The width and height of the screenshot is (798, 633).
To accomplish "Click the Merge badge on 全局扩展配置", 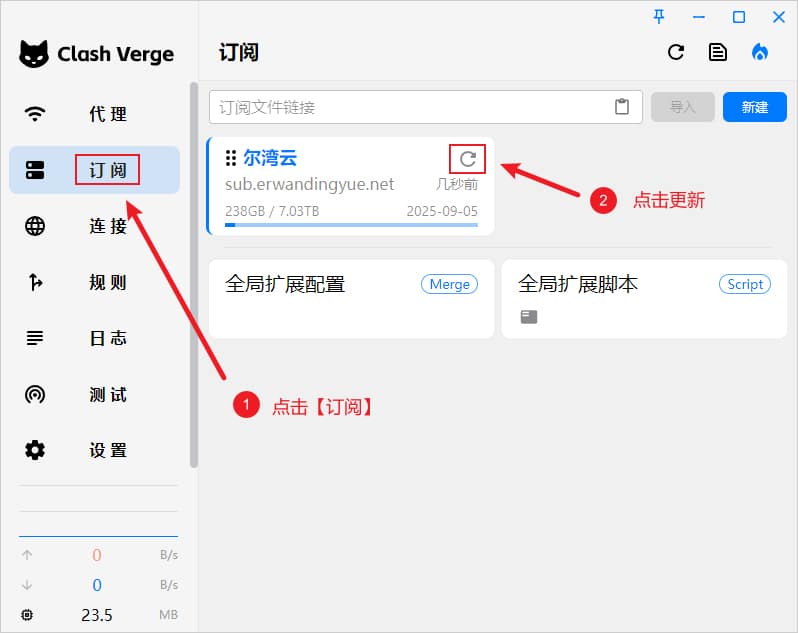I will pos(449,284).
